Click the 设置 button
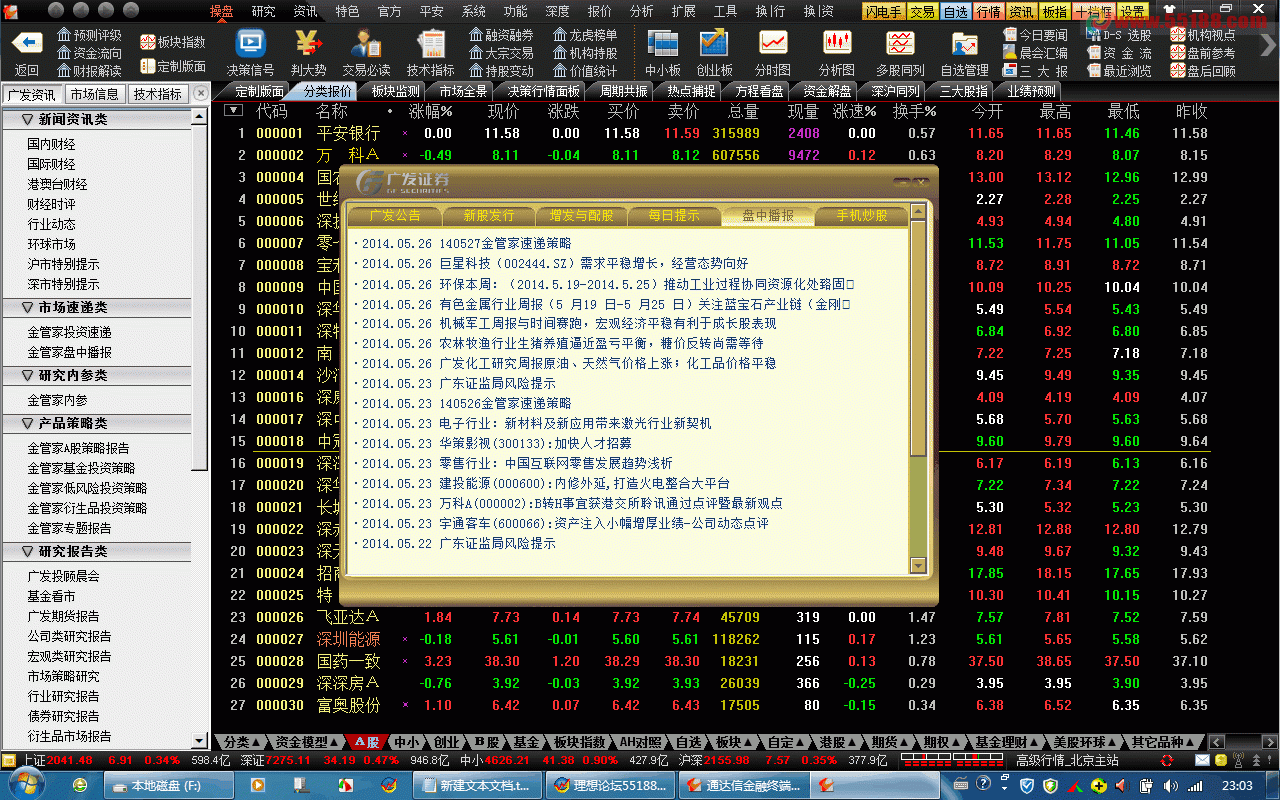Viewport: 1280px width, 800px height. click(x=1133, y=11)
